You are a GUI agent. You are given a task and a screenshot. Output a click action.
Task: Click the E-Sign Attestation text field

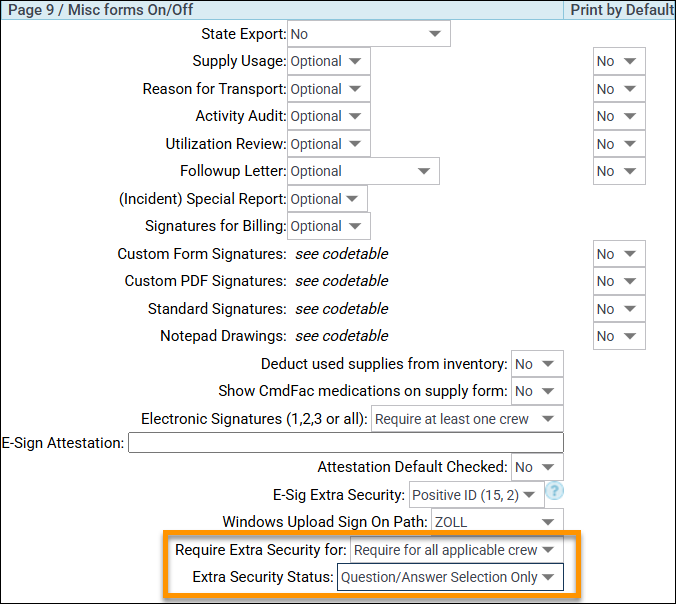coord(345,443)
